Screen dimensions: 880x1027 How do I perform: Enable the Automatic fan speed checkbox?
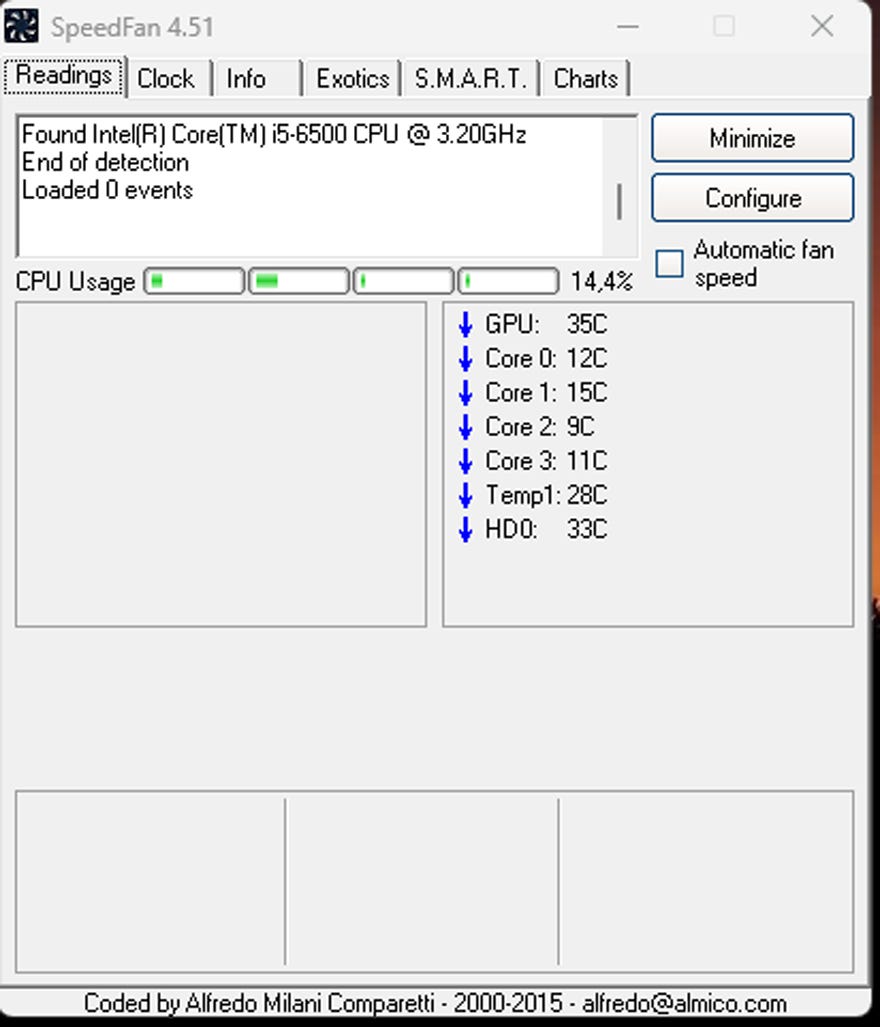[x=669, y=263]
